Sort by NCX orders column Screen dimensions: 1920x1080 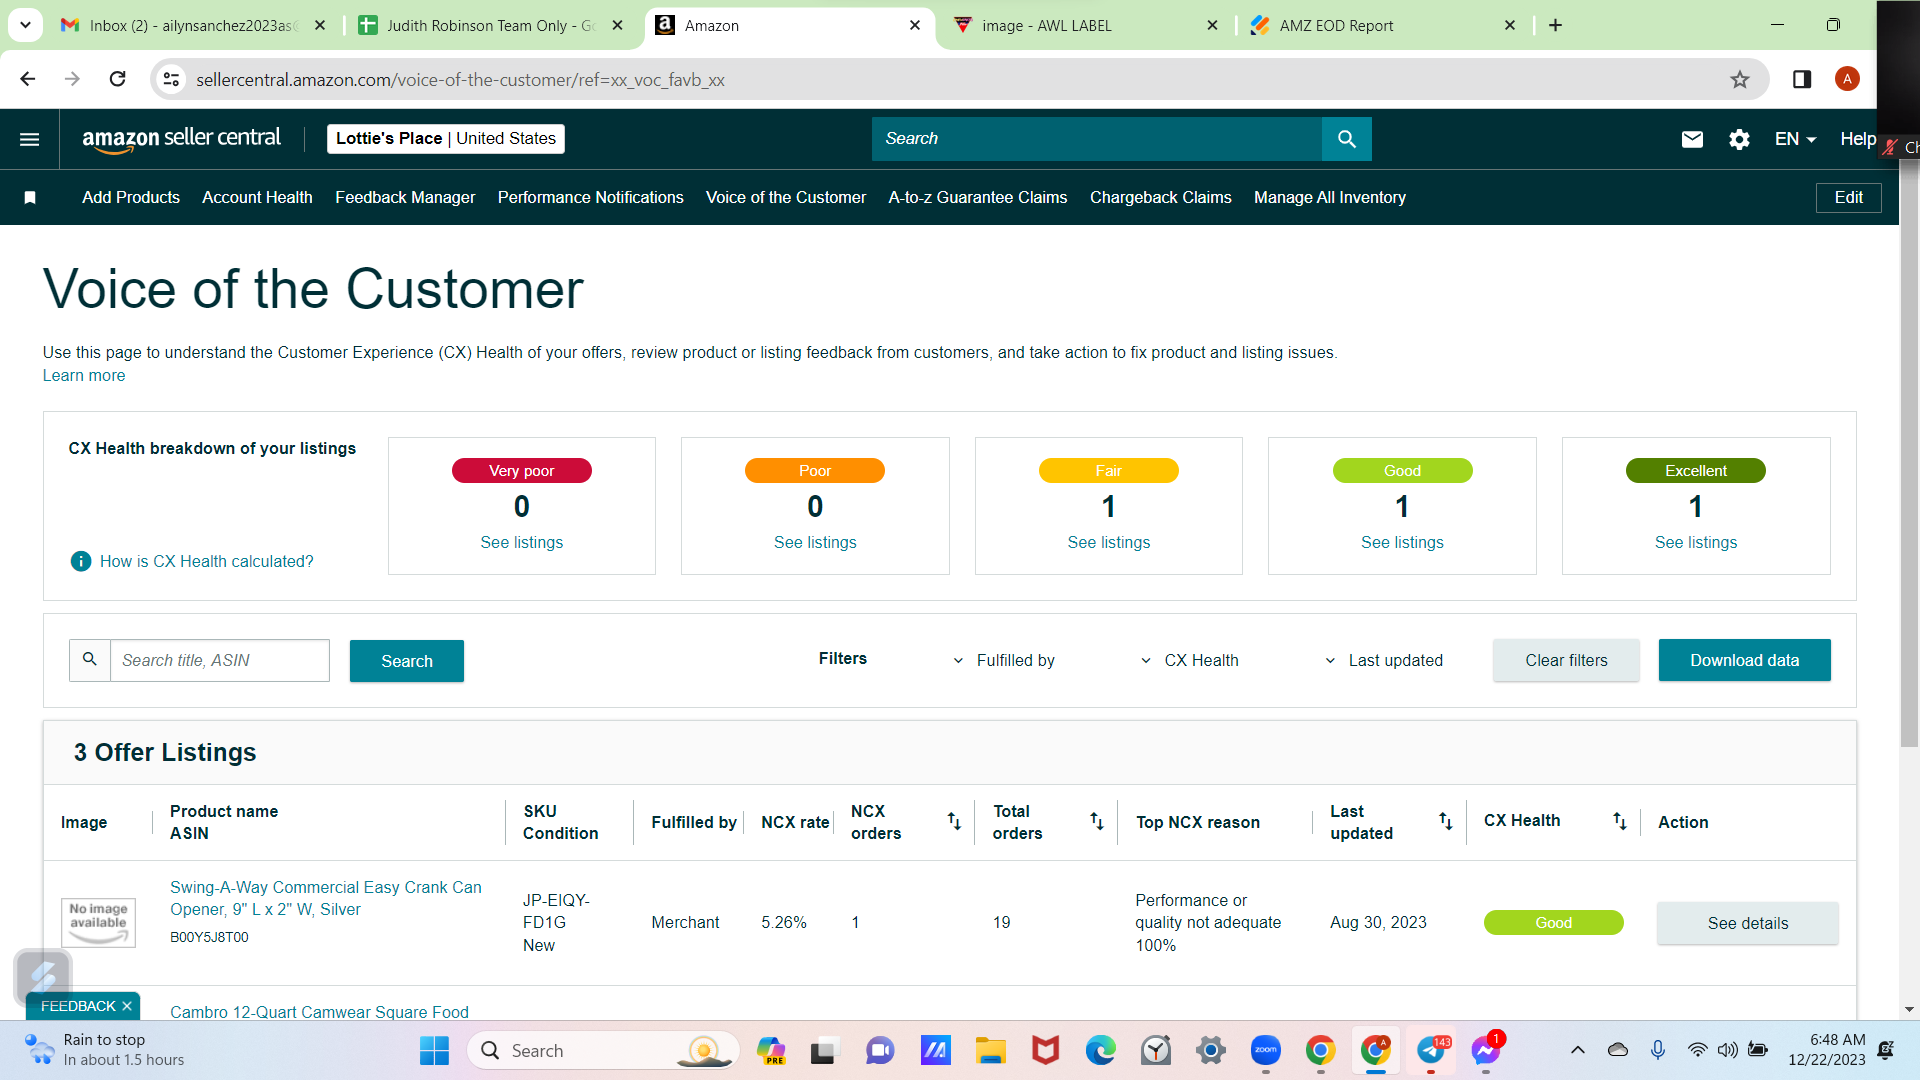pyautogui.click(x=954, y=821)
